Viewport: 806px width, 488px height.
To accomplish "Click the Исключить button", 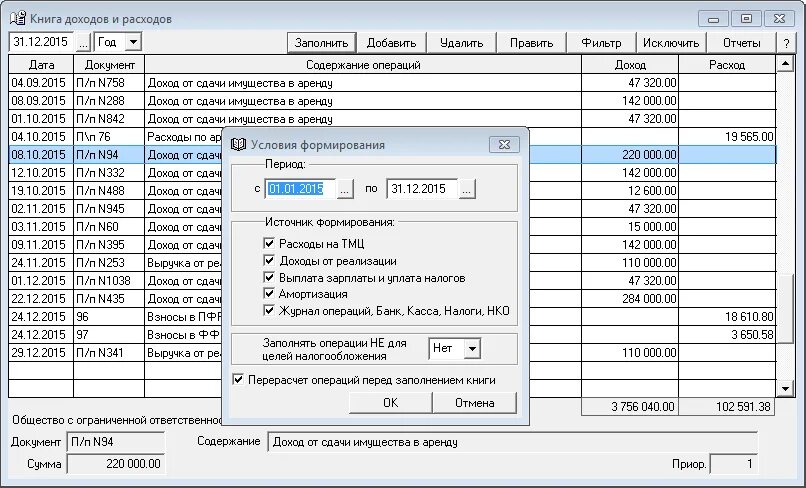I will pyautogui.click(x=671, y=43).
